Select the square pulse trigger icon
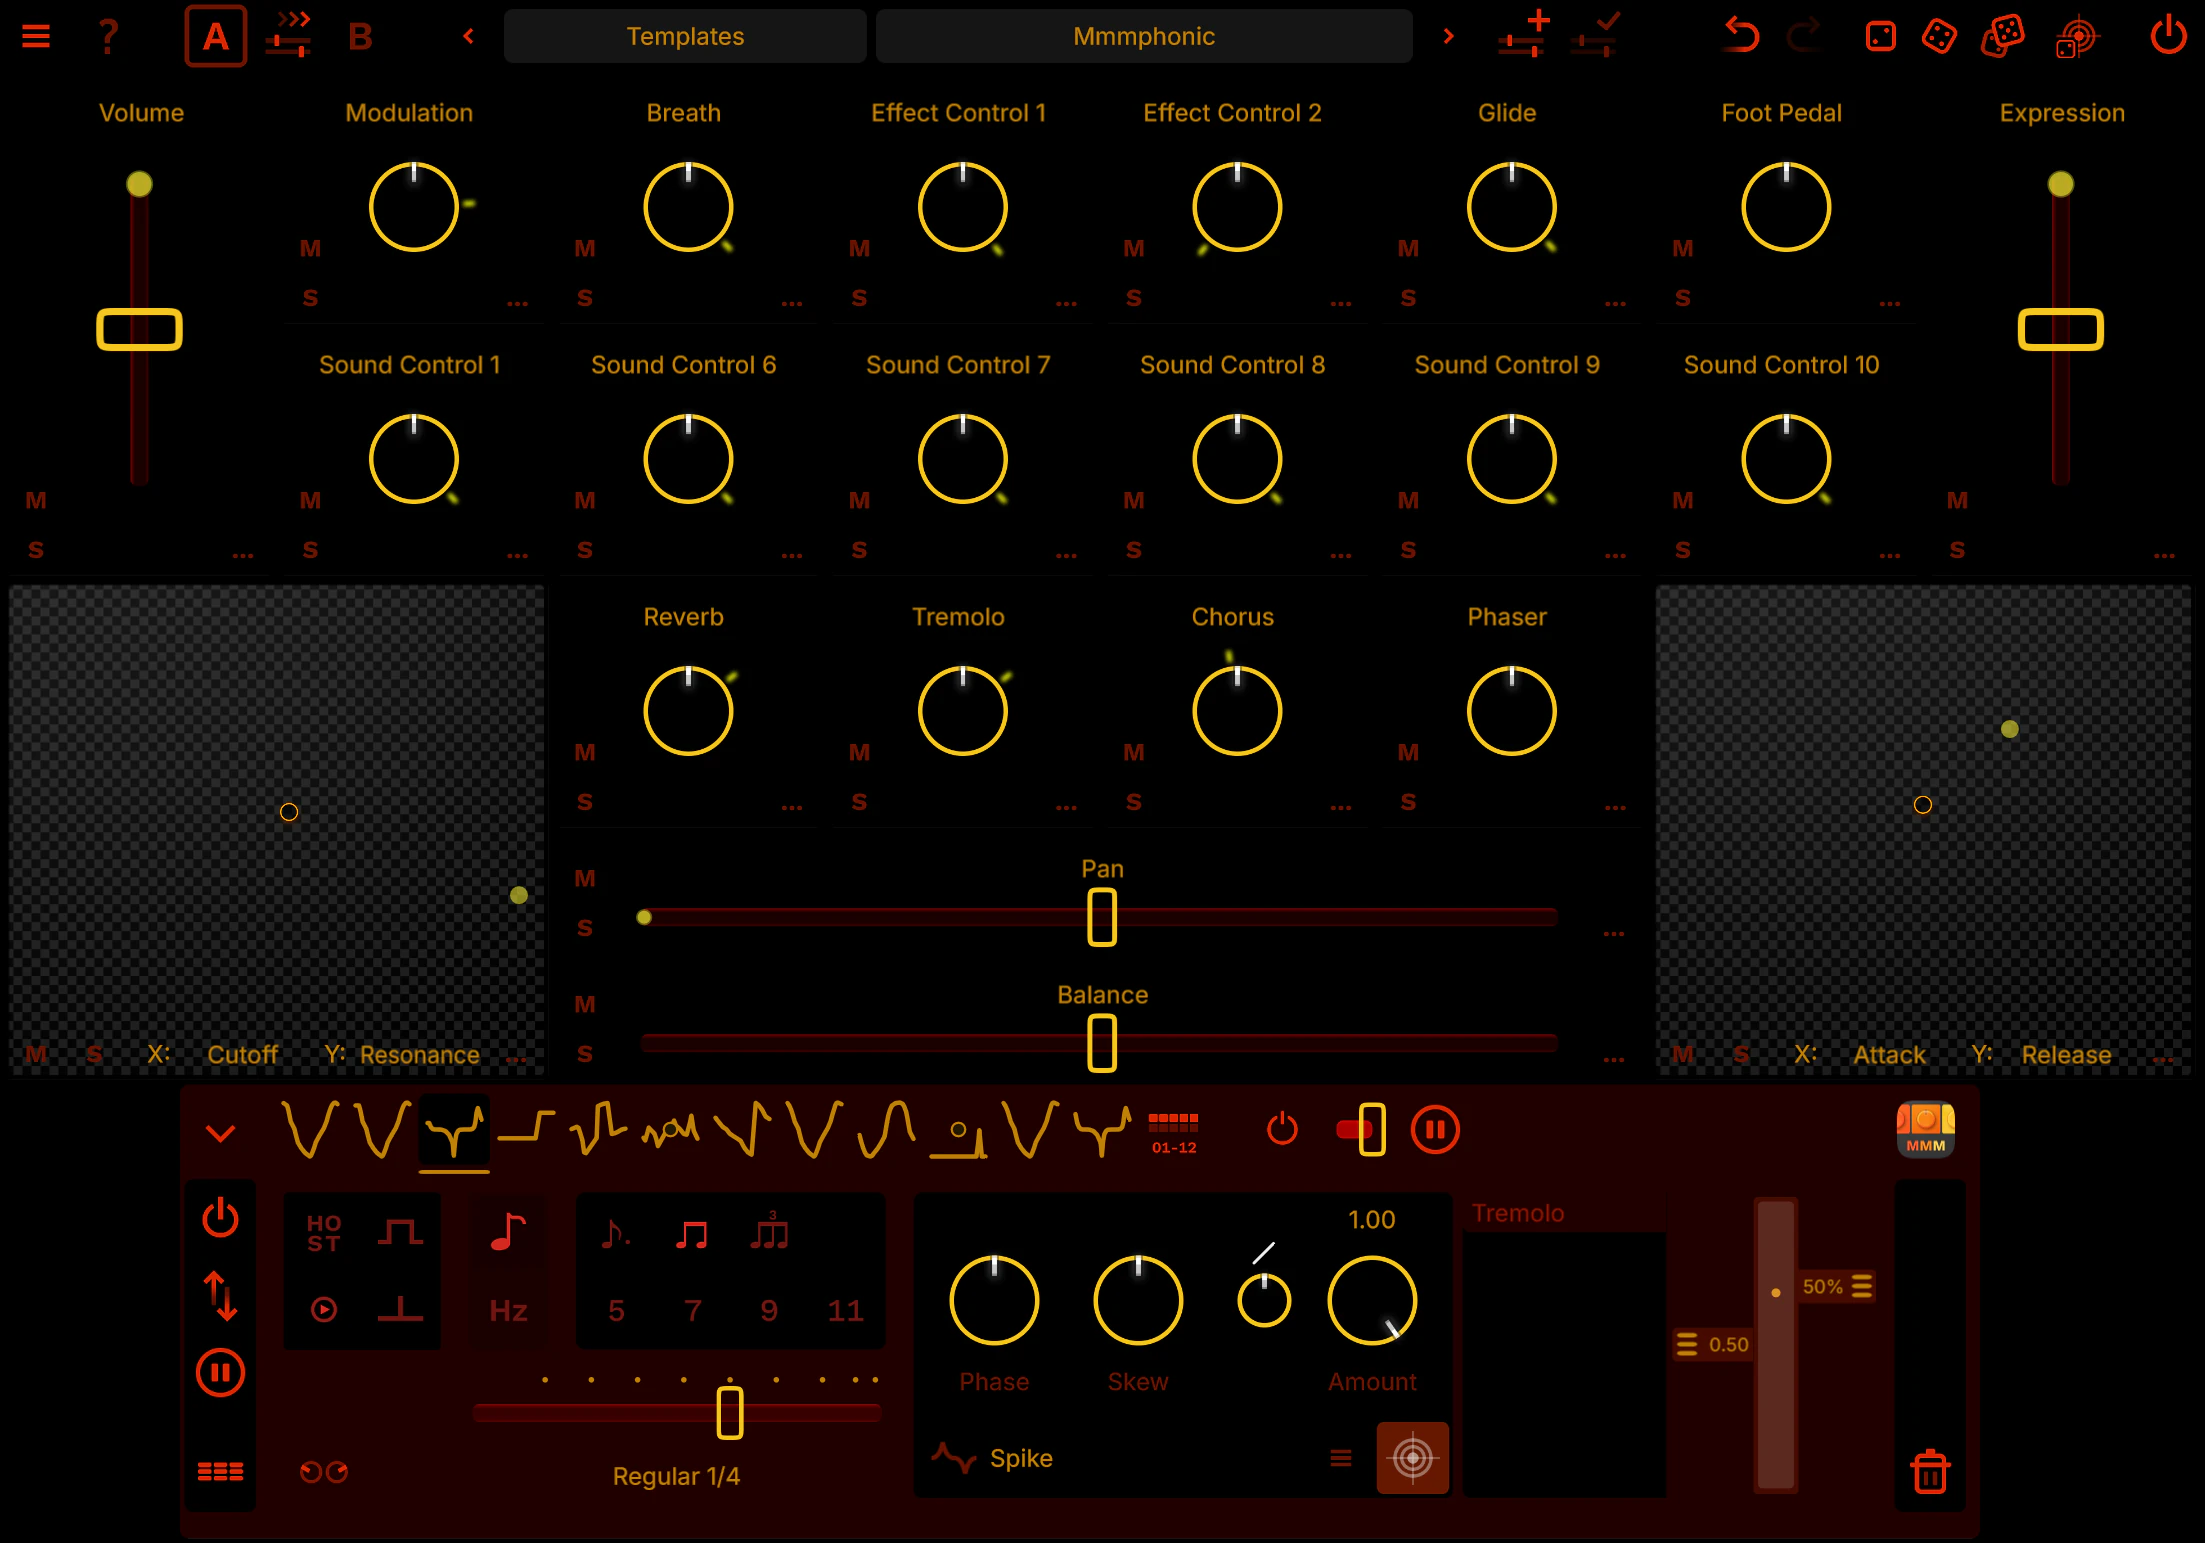The height and width of the screenshot is (1543, 2205). point(400,1232)
